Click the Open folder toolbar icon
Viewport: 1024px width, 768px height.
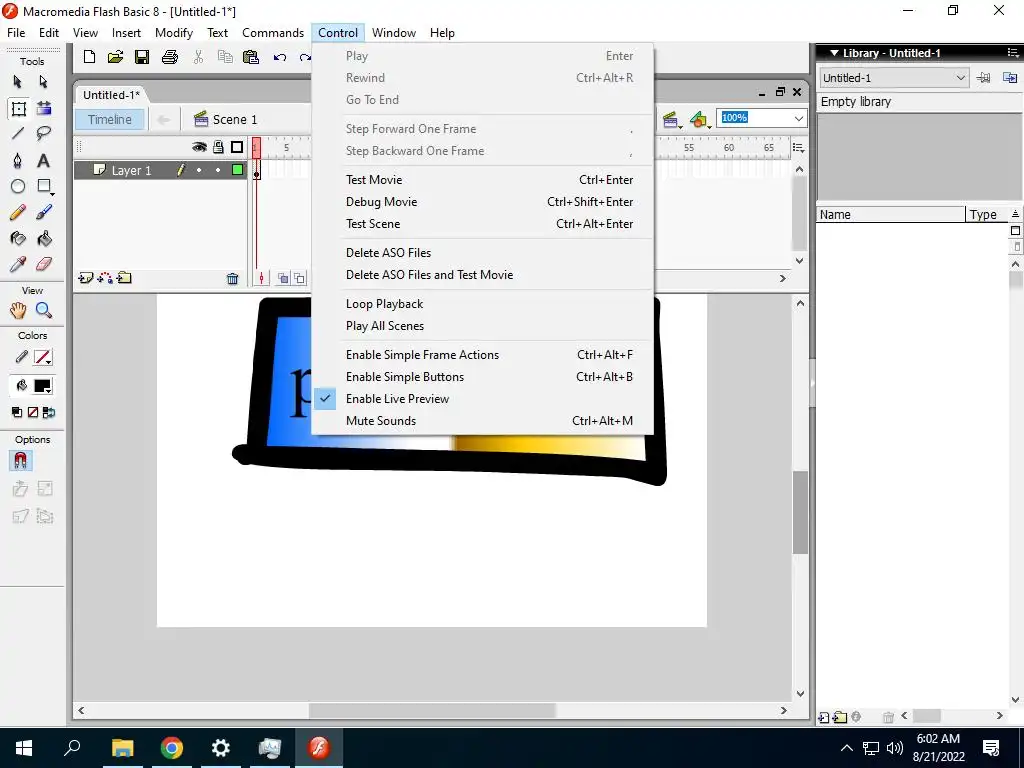(116, 57)
